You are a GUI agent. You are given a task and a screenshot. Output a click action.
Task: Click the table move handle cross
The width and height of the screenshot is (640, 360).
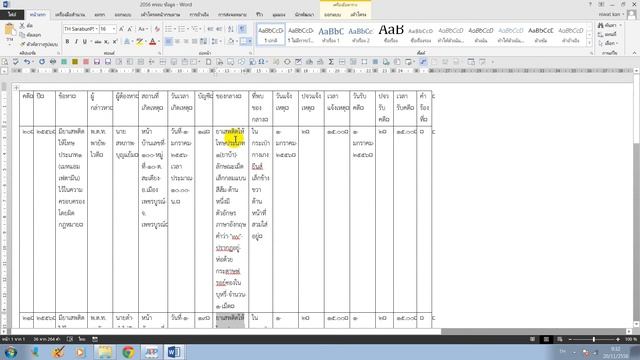coord(16,88)
